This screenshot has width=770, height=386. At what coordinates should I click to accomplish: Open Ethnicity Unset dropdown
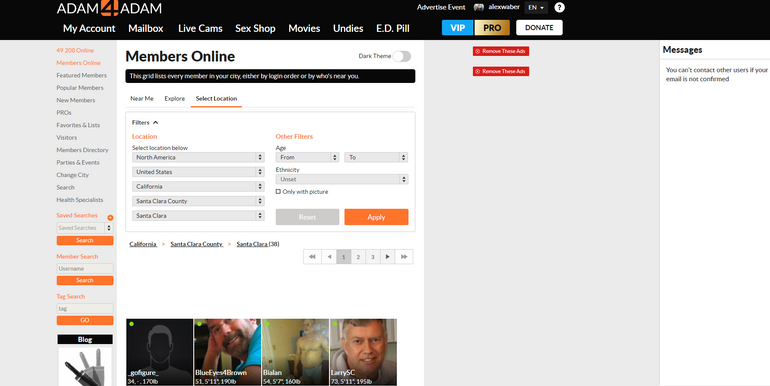342,179
